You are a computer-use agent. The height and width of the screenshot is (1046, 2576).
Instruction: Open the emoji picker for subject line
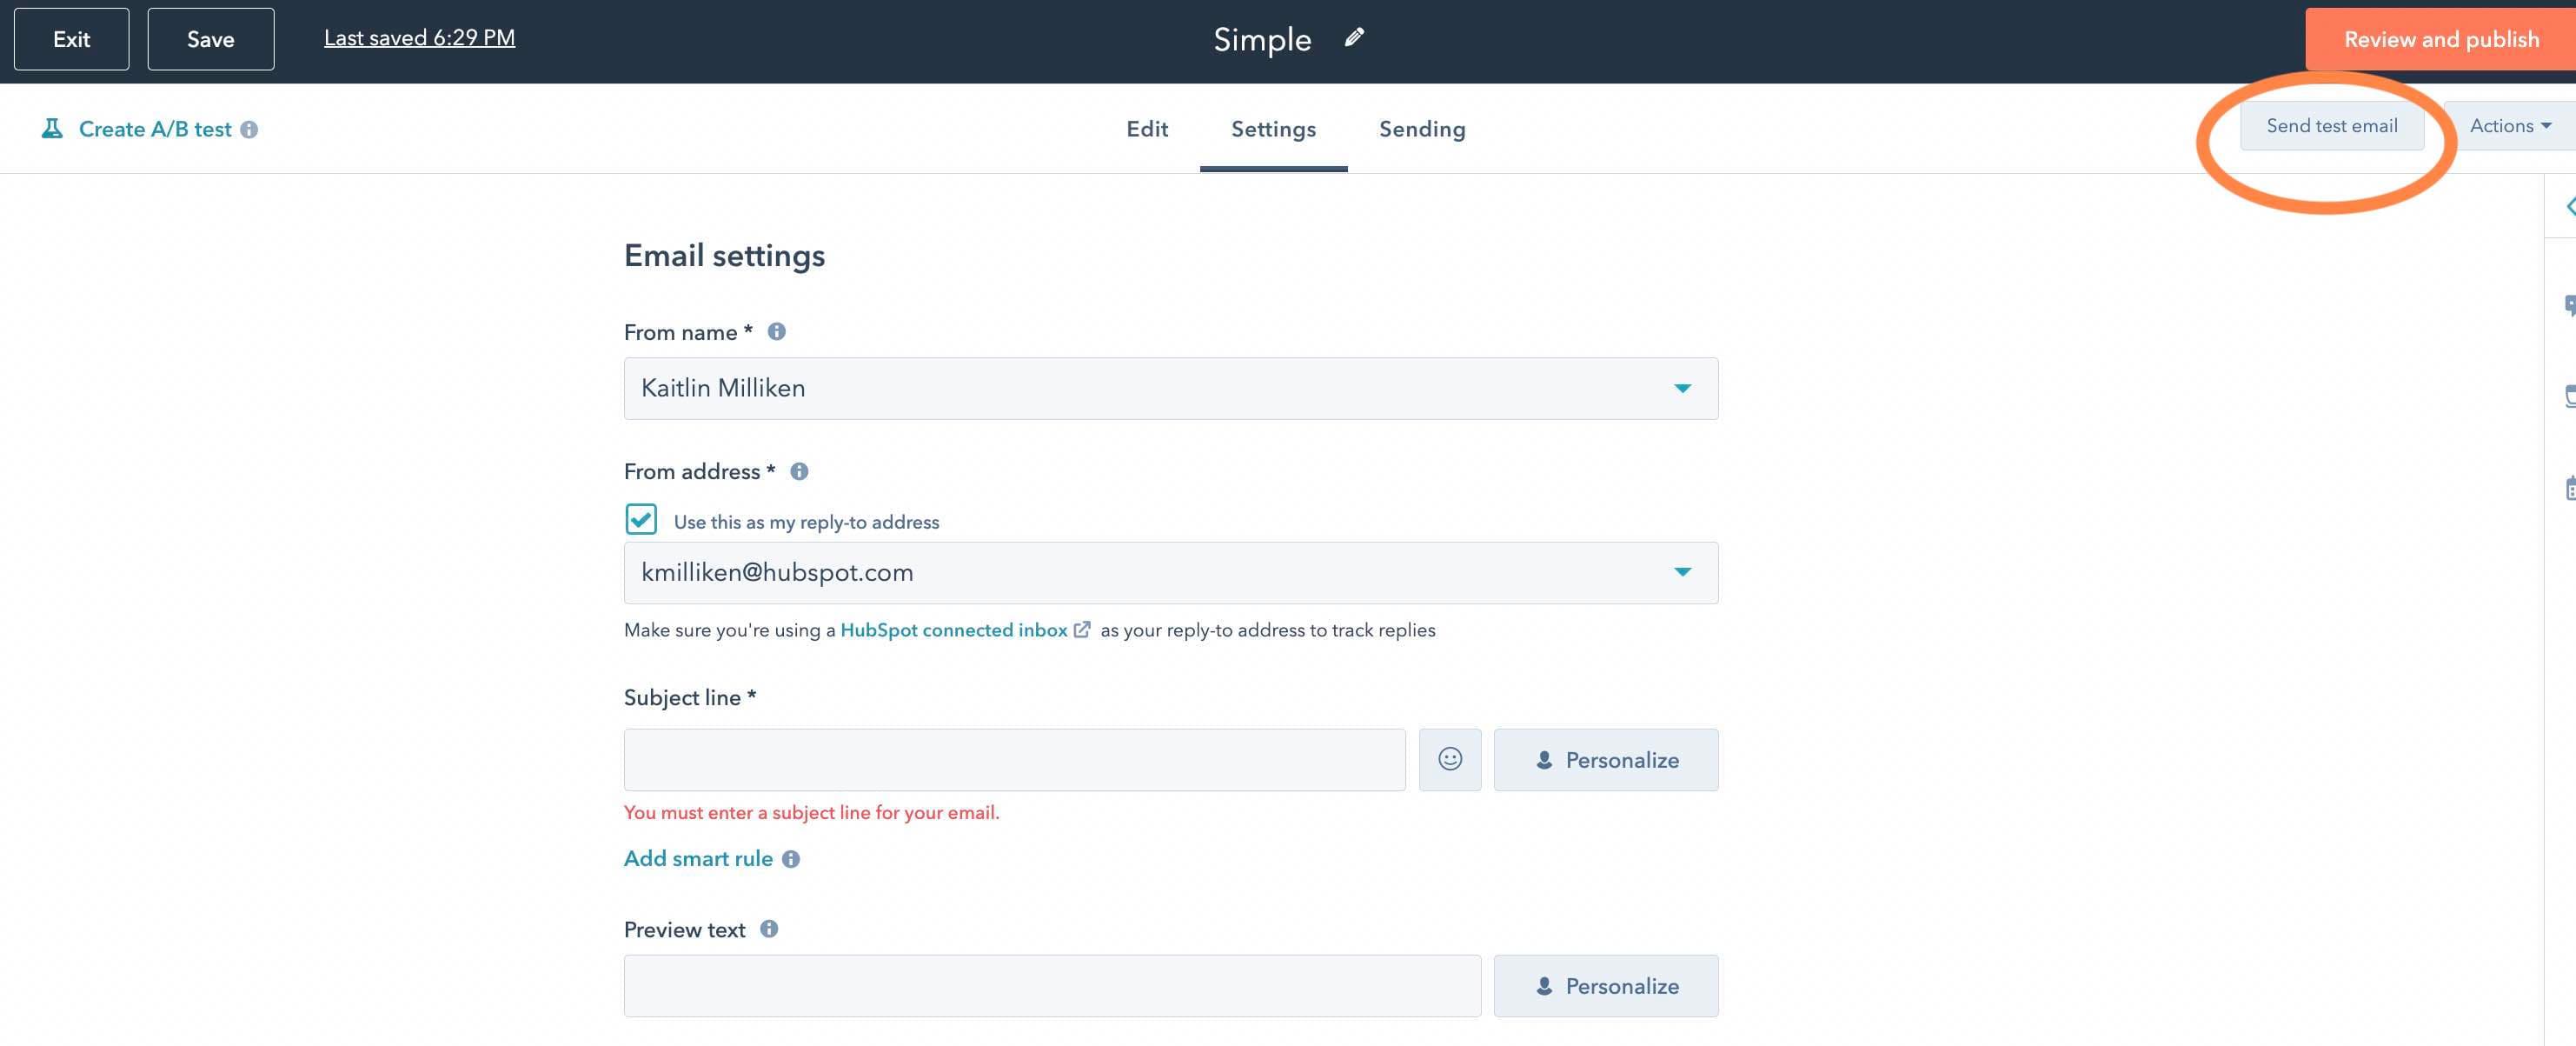click(1449, 760)
